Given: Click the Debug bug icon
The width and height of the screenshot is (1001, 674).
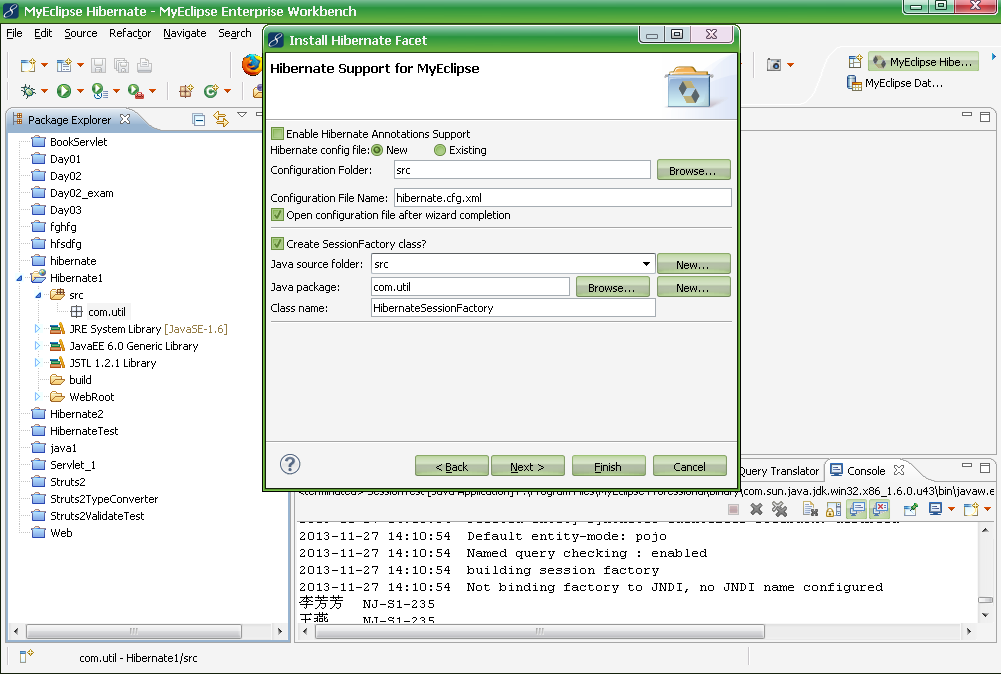Looking at the screenshot, I should (28, 91).
